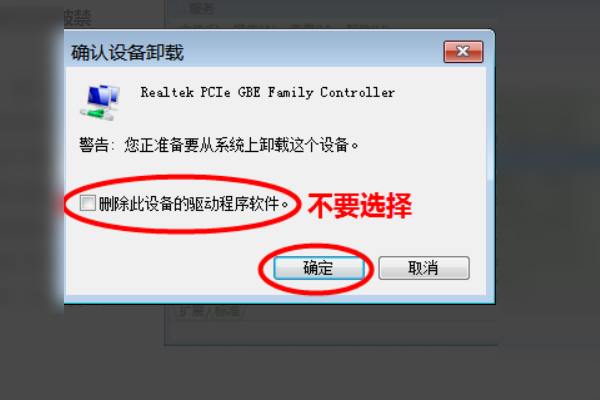Open the 操作 menu in background window
Viewport: 600px width, 400px height.
point(254,27)
